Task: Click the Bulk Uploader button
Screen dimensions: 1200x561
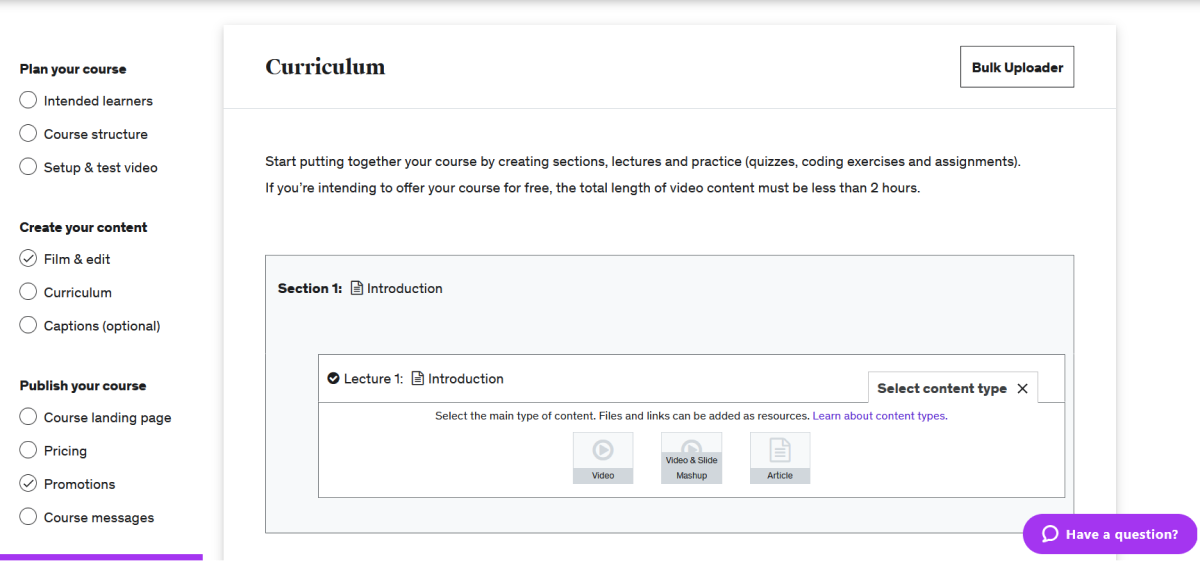Action: point(1017,67)
